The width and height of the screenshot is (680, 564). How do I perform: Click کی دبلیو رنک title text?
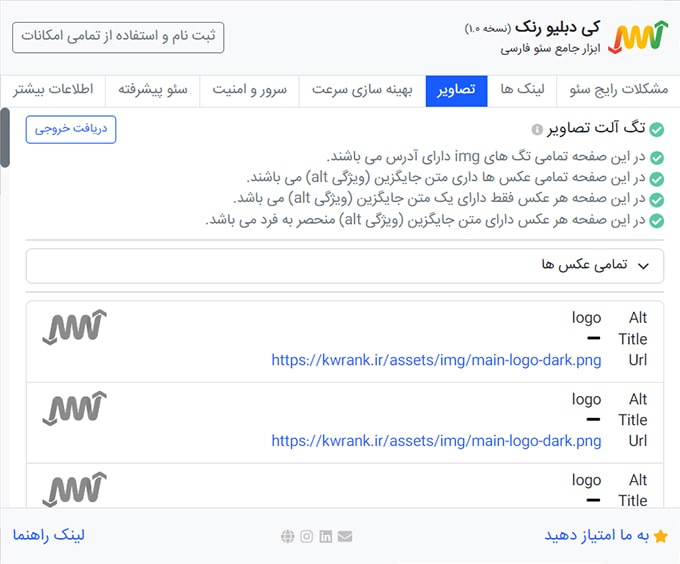(x=558, y=27)
